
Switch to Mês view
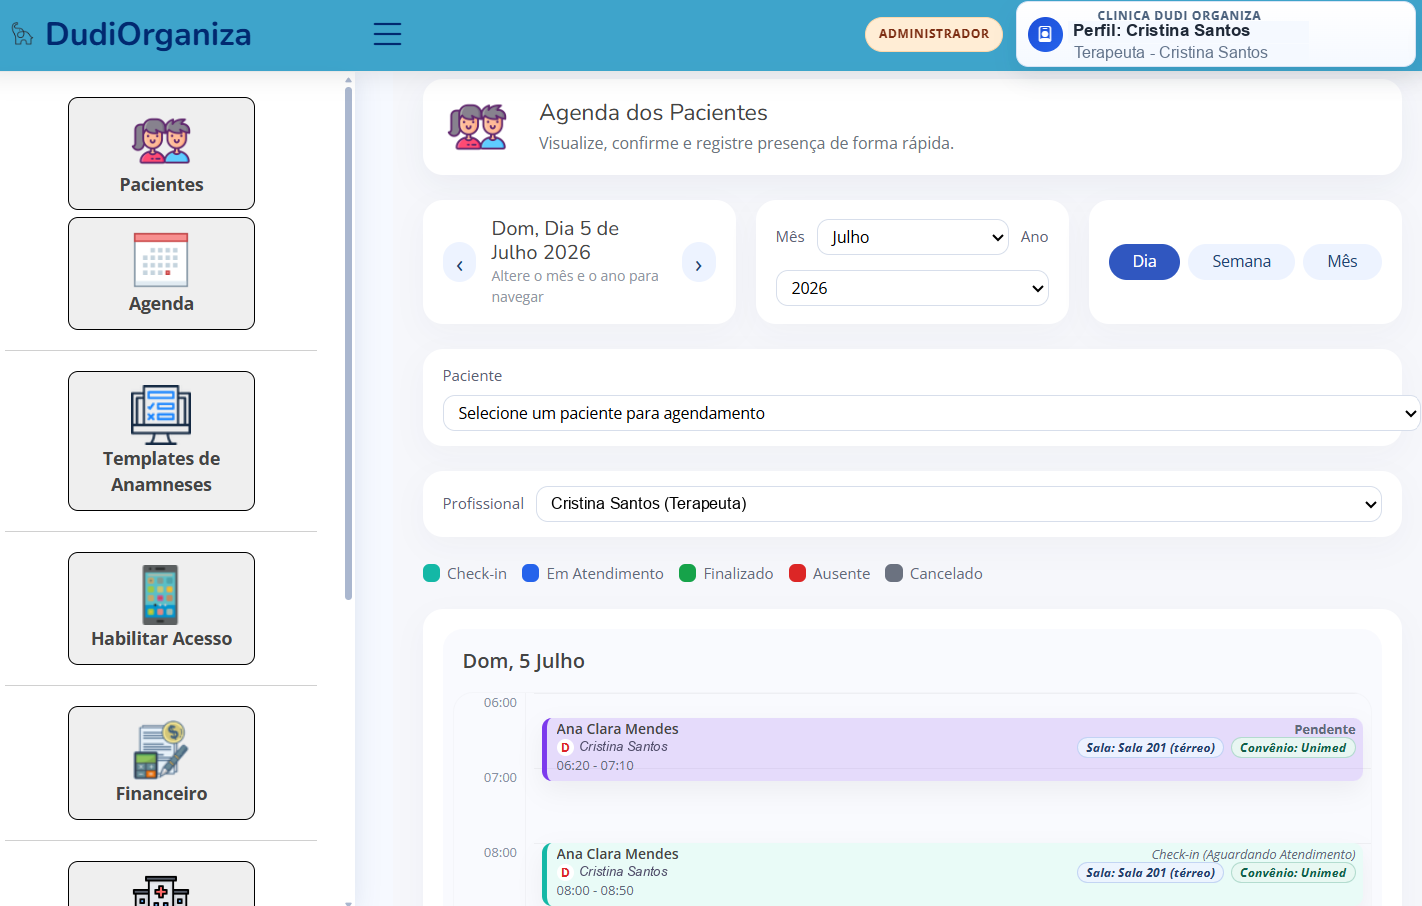[x=1342, y=262]
